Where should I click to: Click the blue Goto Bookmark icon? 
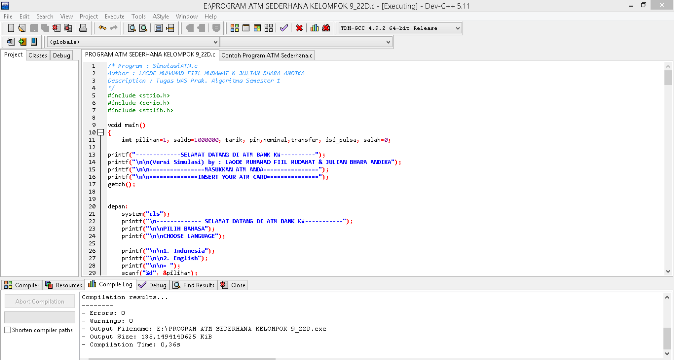(x=34, y=42)
